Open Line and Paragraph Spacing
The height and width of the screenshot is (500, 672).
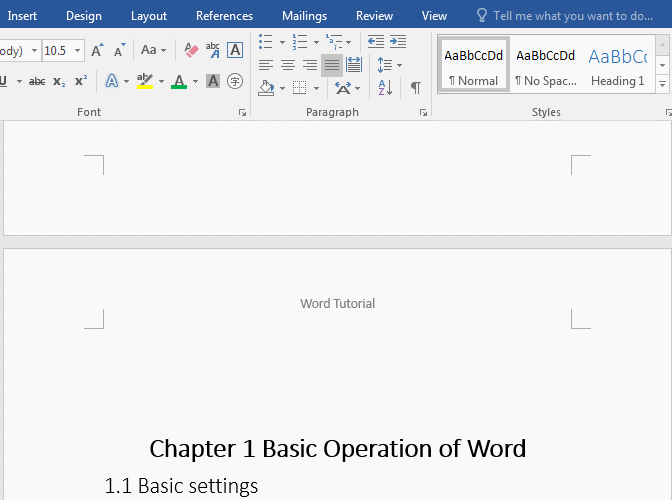click(385, 65)
